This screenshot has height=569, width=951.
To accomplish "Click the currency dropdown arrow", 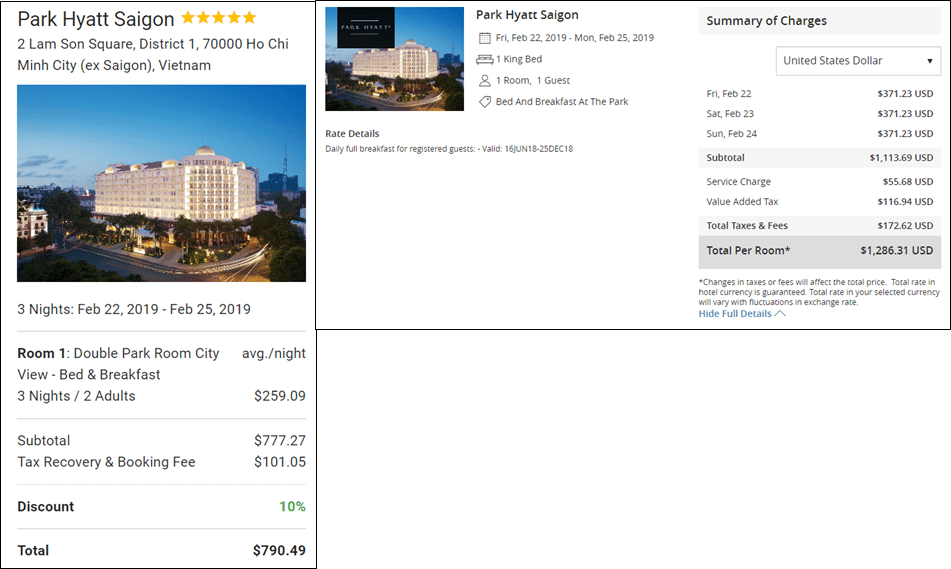I will click(929, 61).
